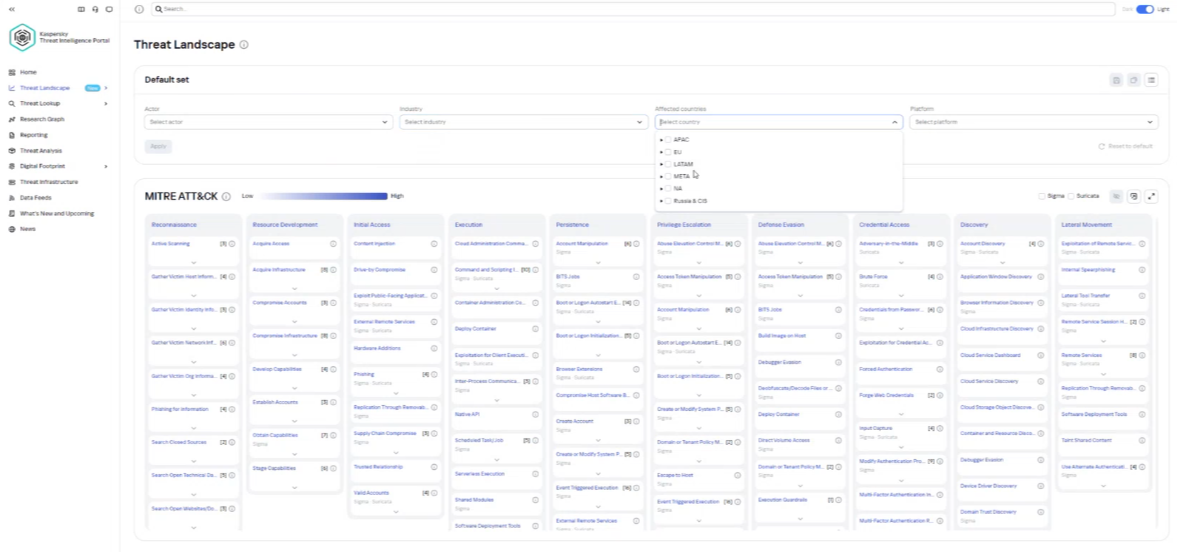This screenshot has height=552, width=1177.
Task: Click info icon for Drive-by Compromise
Action: tap(434, 270)
